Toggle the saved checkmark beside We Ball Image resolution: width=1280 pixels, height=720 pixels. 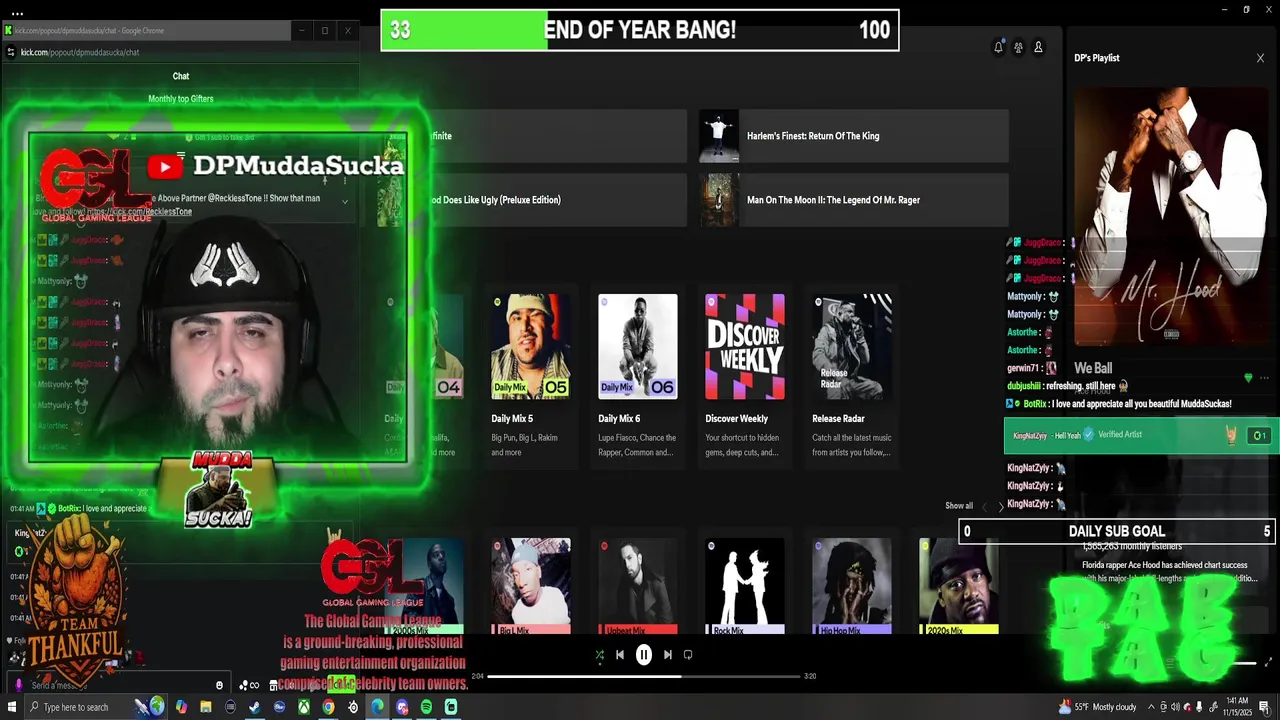coord(1248,378)
